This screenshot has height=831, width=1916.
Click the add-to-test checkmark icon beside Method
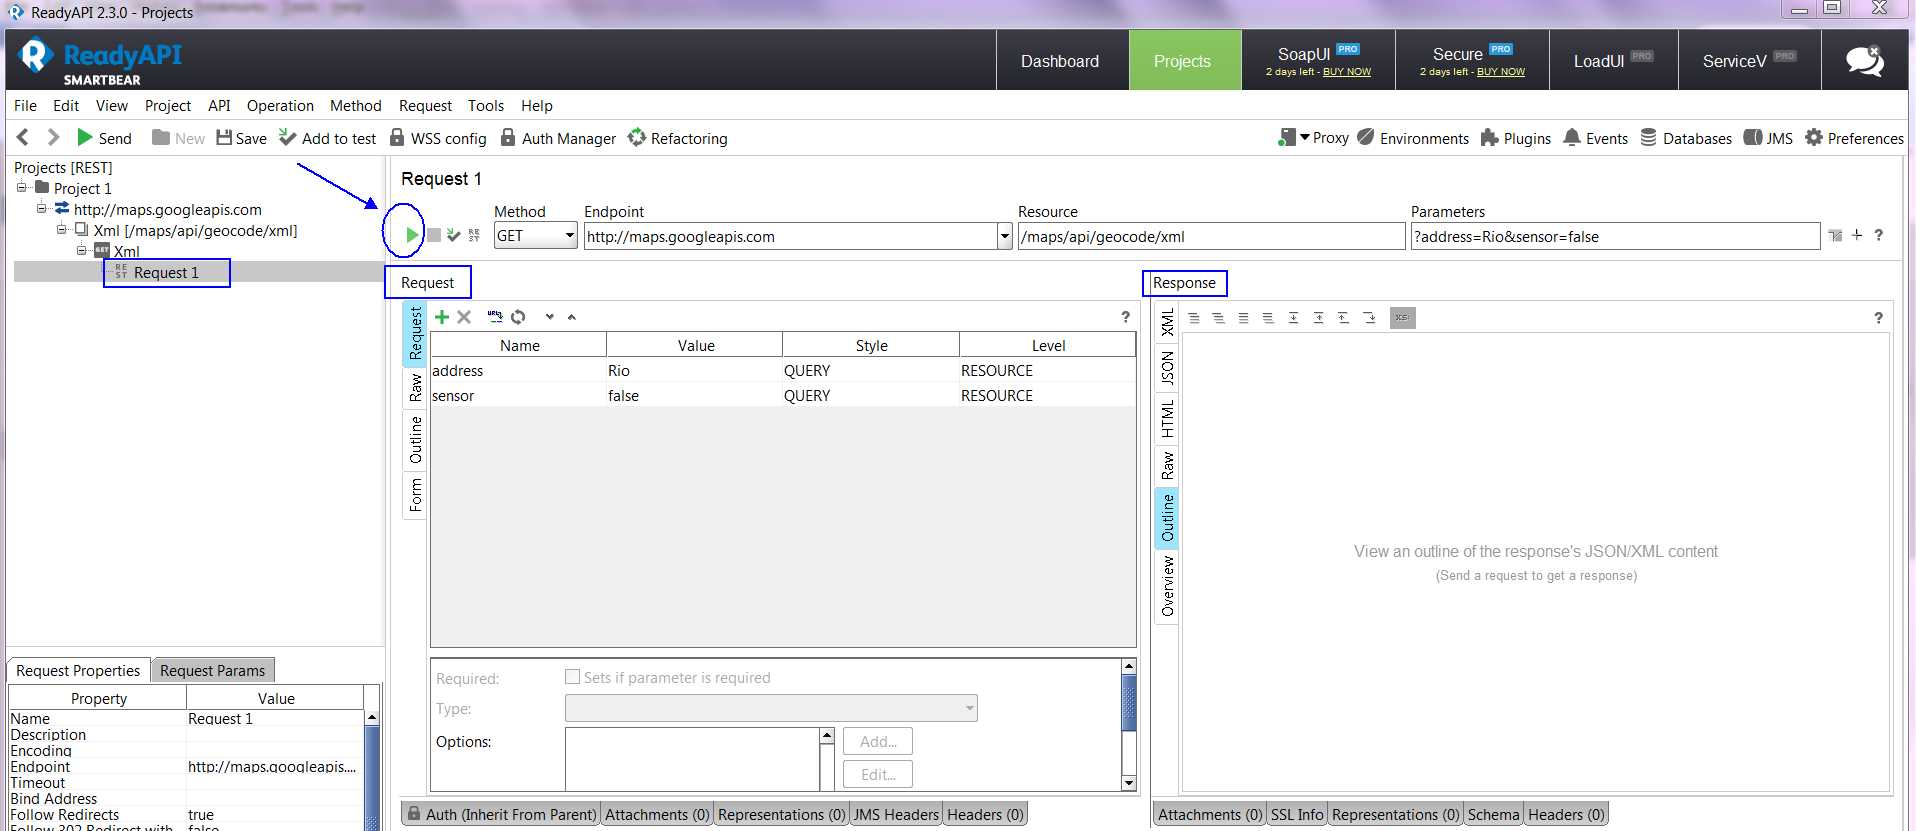click(454, 235)
